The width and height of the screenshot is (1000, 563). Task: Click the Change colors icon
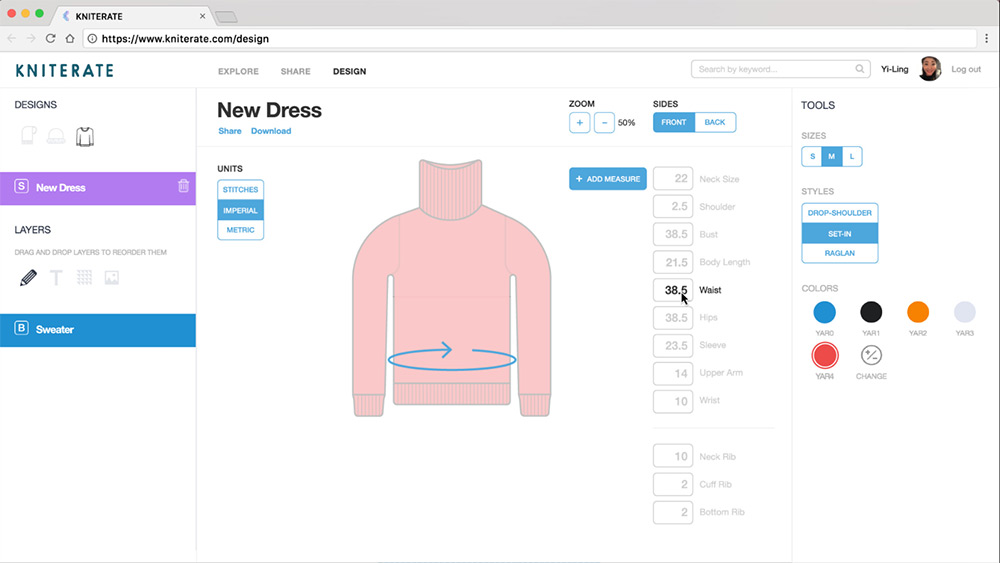[x=871, y=355]
